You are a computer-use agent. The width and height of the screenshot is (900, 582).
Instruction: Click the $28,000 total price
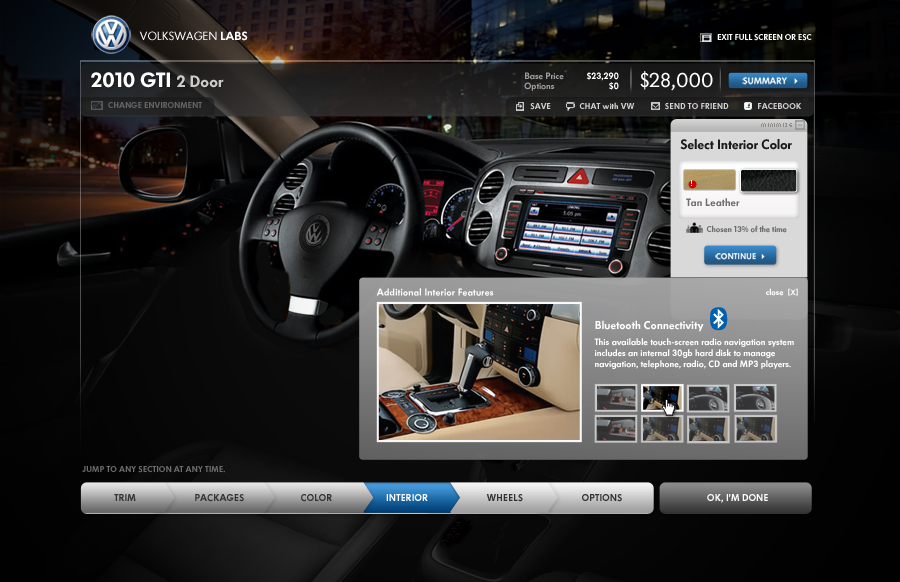tap(676, 80)
